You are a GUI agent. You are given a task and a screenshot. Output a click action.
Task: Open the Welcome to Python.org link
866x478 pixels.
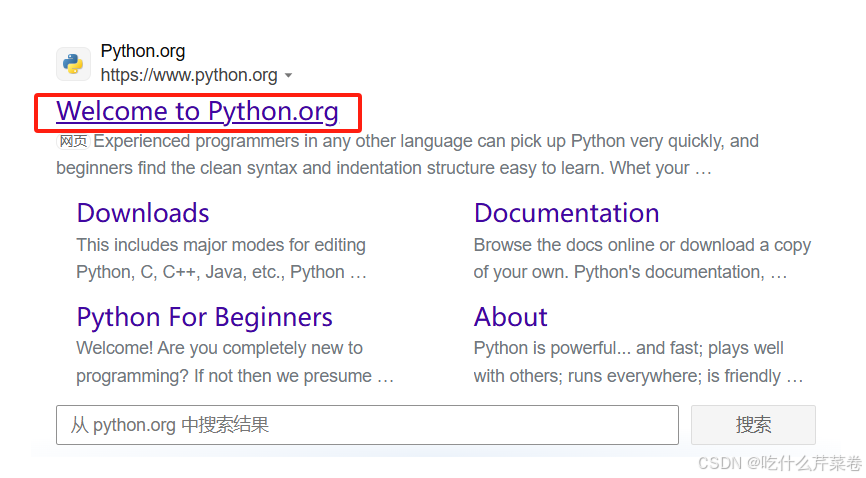click(197, 112)
